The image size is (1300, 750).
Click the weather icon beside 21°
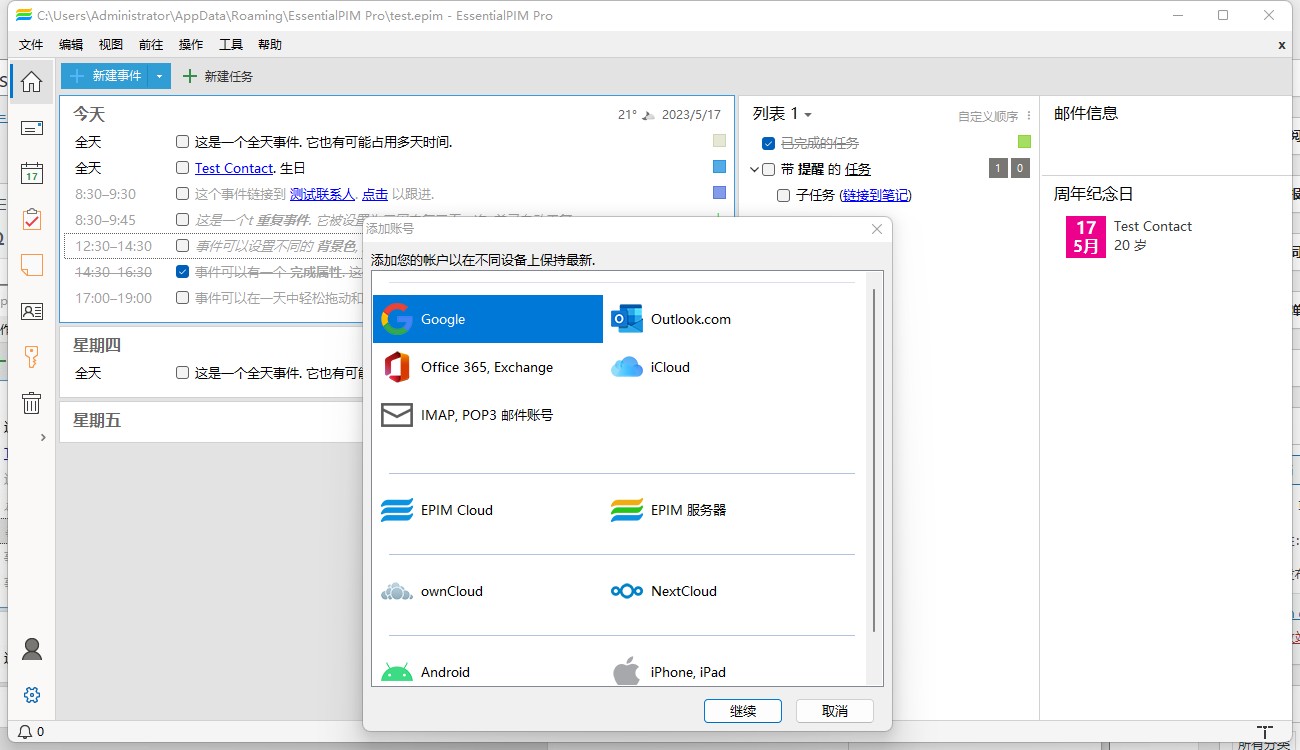[649, 115]
